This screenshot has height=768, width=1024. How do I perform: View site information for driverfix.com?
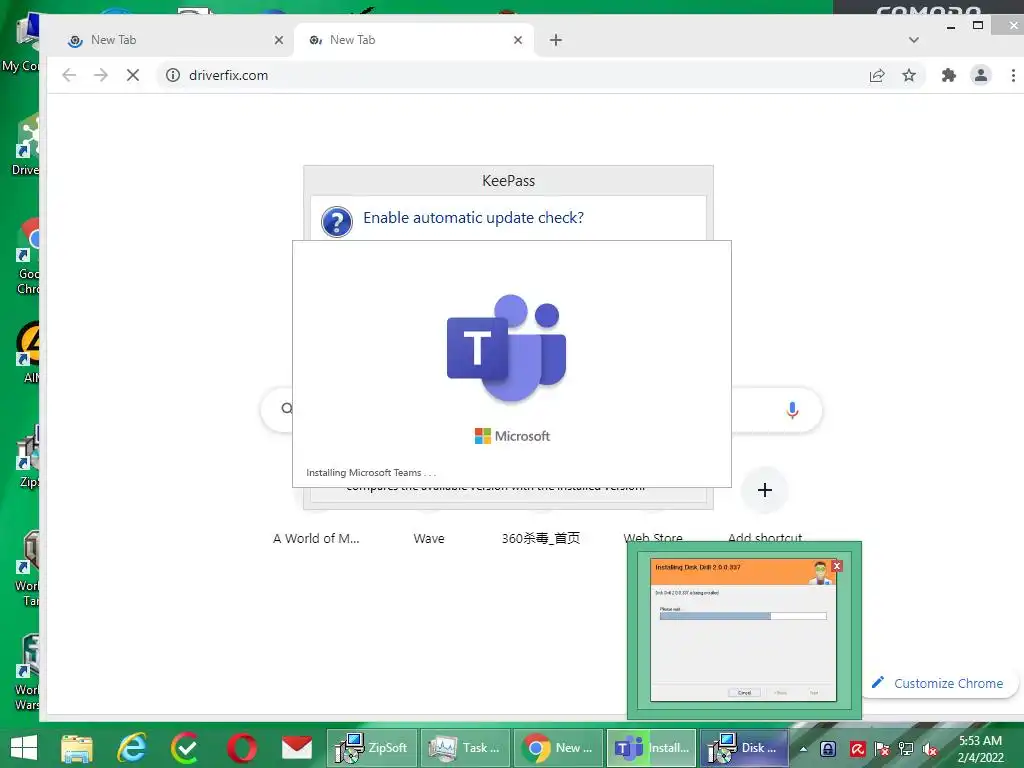tap(173, 75)
